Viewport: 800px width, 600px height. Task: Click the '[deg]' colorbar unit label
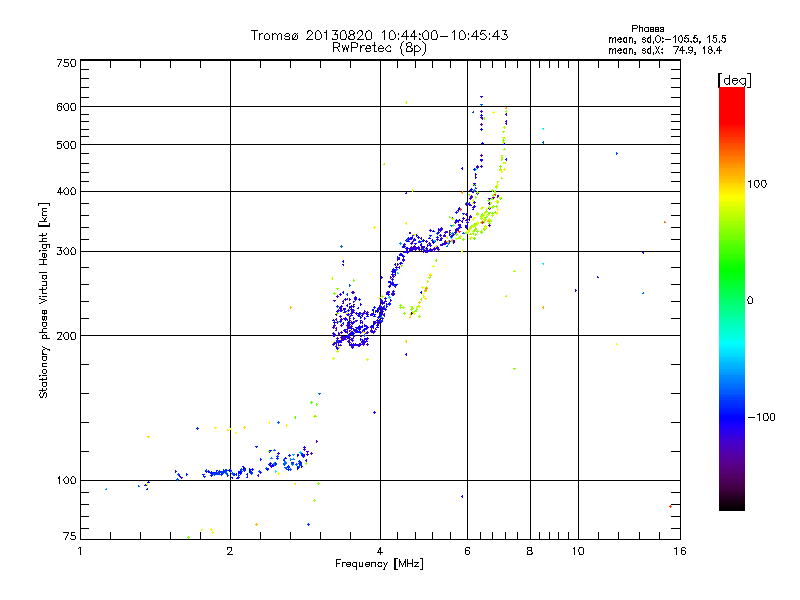(734, 80)
